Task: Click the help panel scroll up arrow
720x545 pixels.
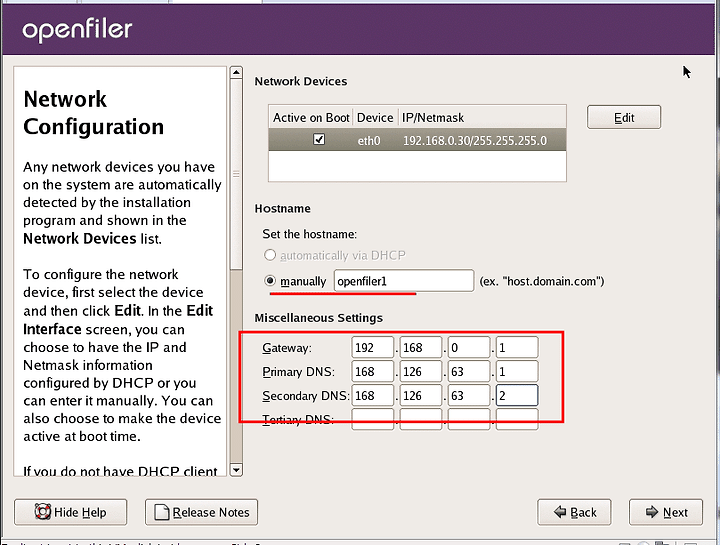Action: coord(236,72)
